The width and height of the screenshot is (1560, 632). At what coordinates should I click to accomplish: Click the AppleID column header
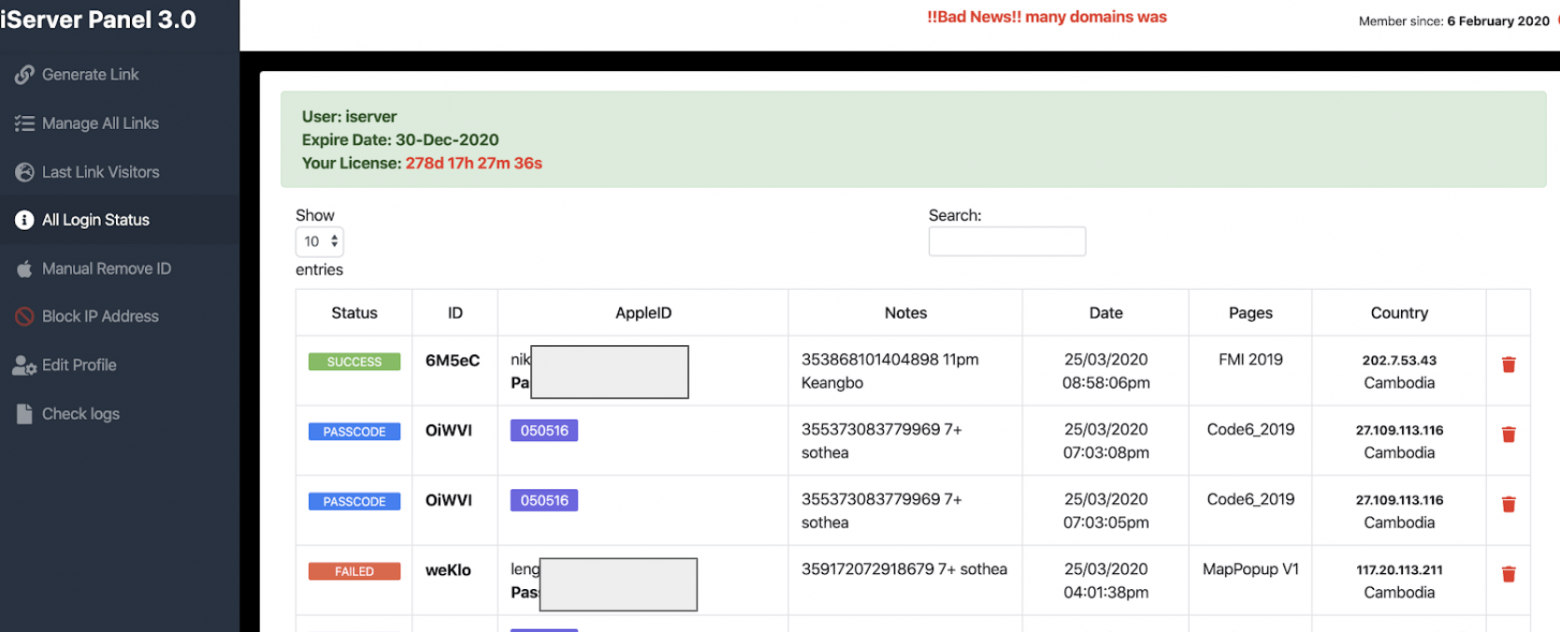coord(643,313)
